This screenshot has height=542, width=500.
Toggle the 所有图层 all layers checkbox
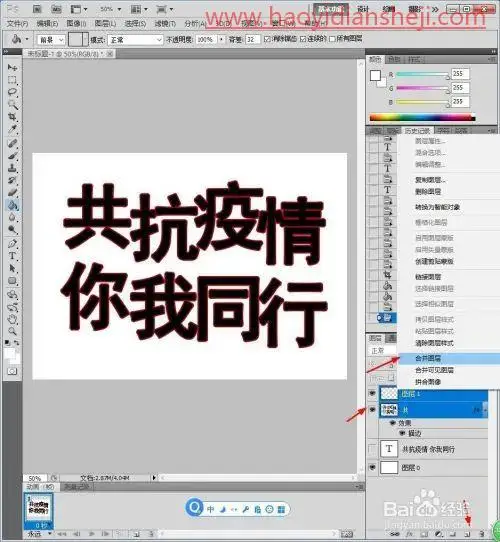(333, 39)
